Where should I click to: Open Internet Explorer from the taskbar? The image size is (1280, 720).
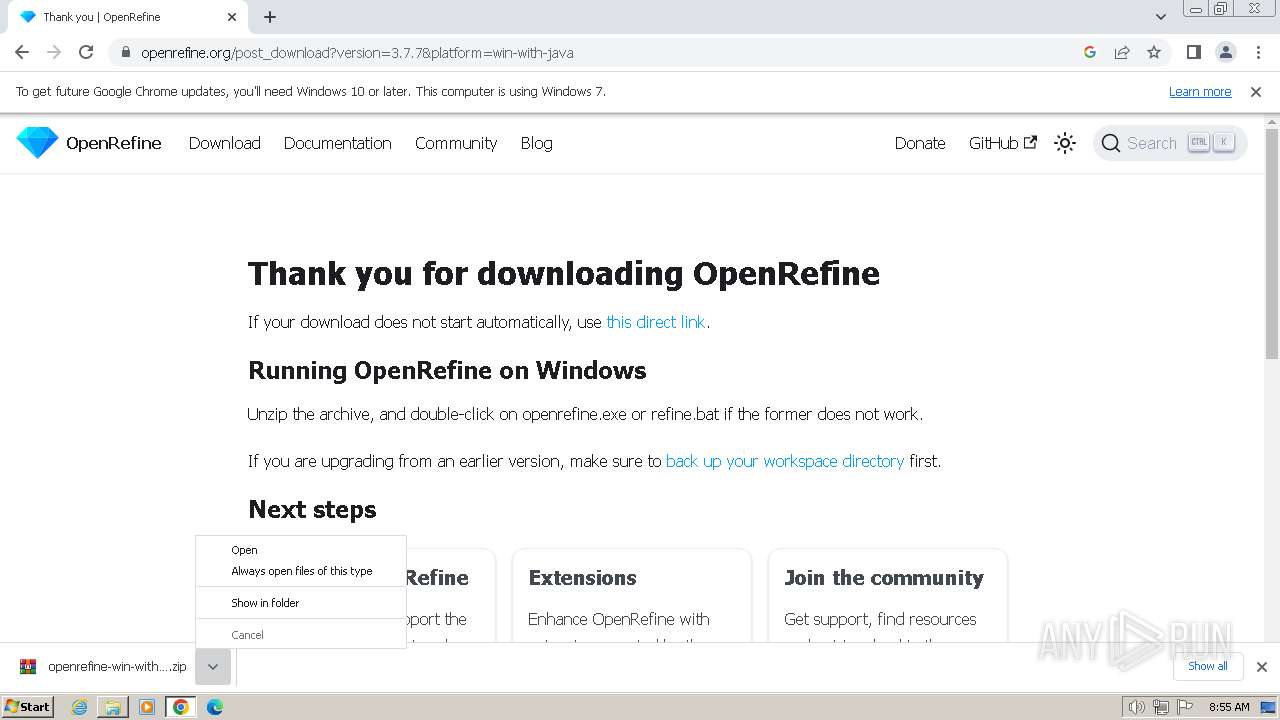pyautogui.click(x=80, y=707)
